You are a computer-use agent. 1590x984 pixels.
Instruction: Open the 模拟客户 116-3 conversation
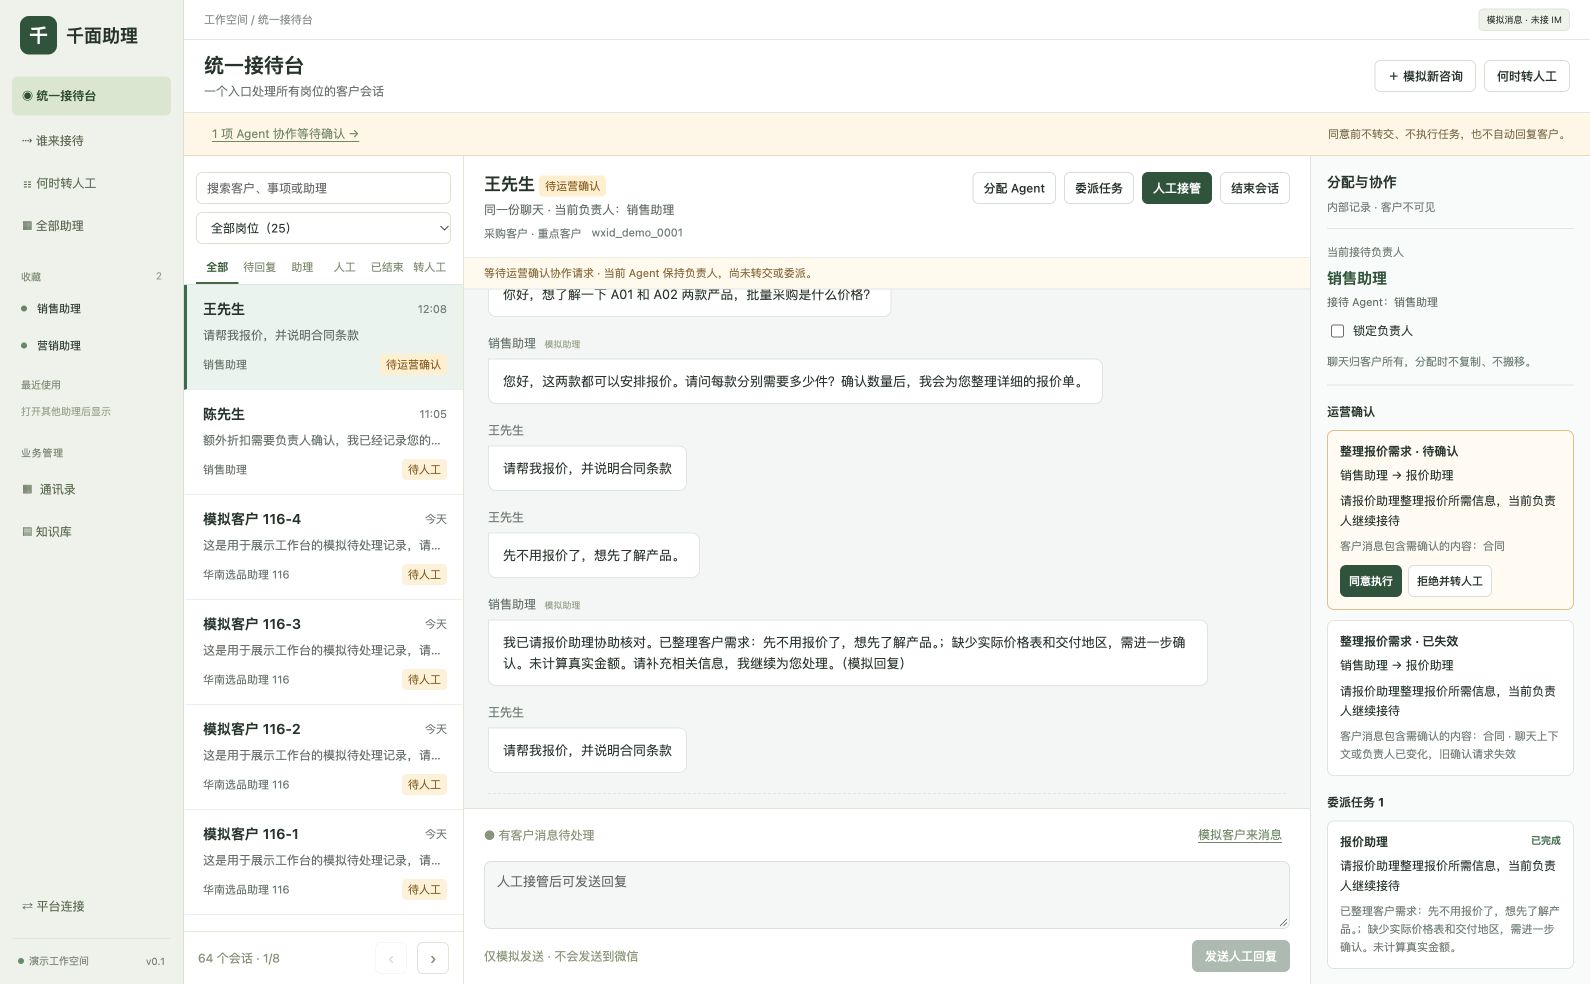(x=324, y=652)
